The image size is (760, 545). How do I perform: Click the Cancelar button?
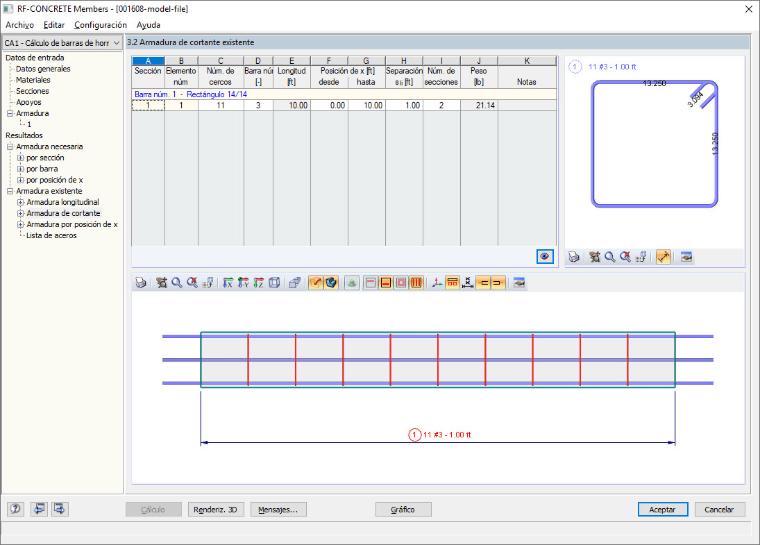tap(719, 510)
